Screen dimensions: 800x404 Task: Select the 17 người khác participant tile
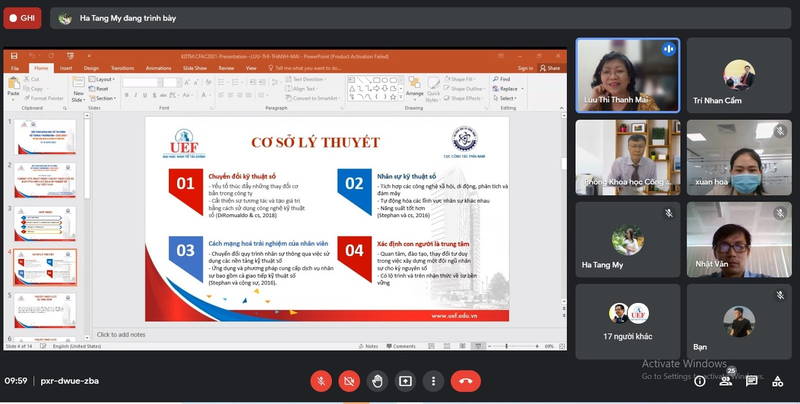[628, 322]
